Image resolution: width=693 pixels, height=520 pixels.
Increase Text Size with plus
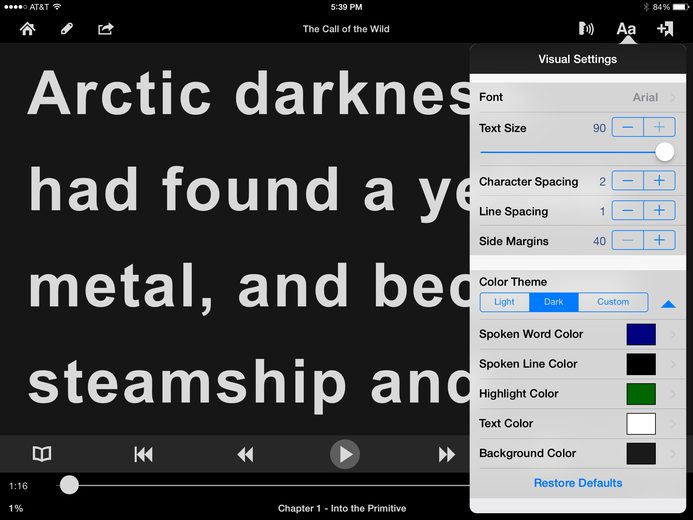pos(659,127)
